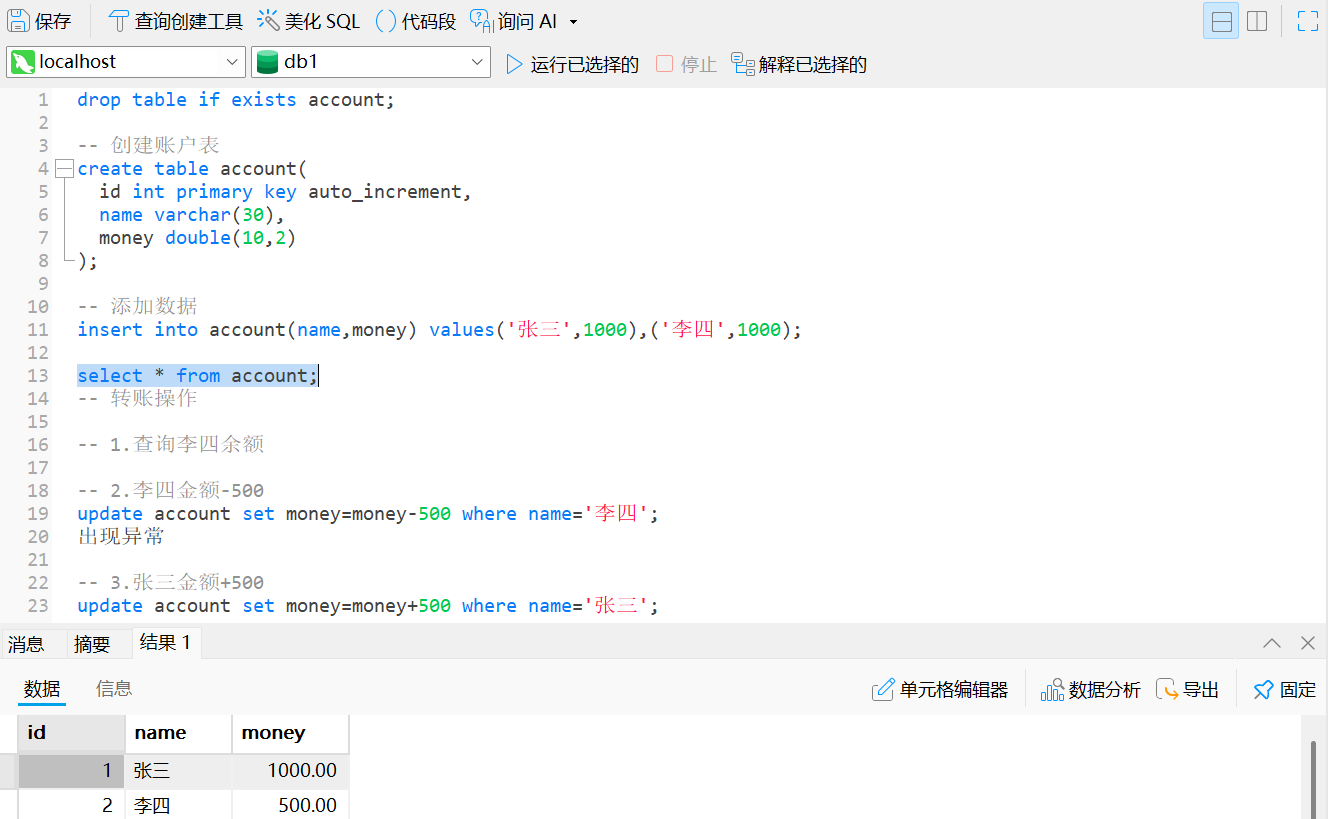Open Data Analysis (数据分析)
Screen dimensions: 1329x819
pos(1090,690)
